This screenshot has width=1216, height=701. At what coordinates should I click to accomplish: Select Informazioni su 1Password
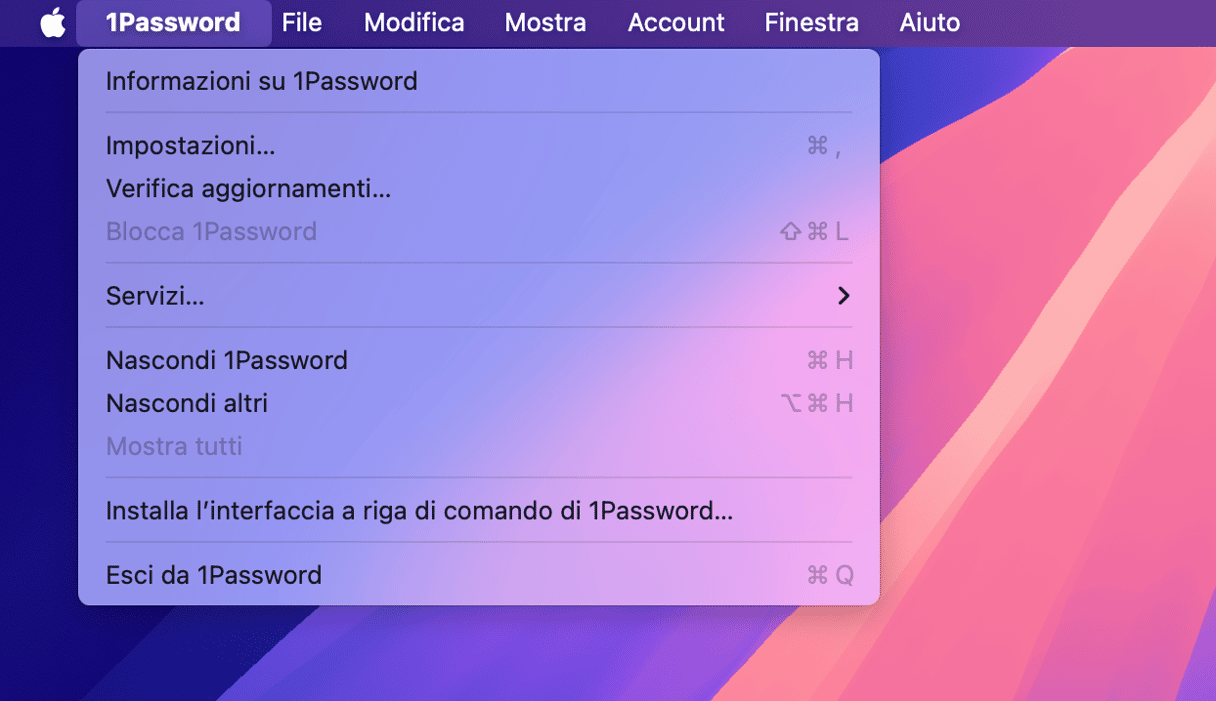coord(261,81)
